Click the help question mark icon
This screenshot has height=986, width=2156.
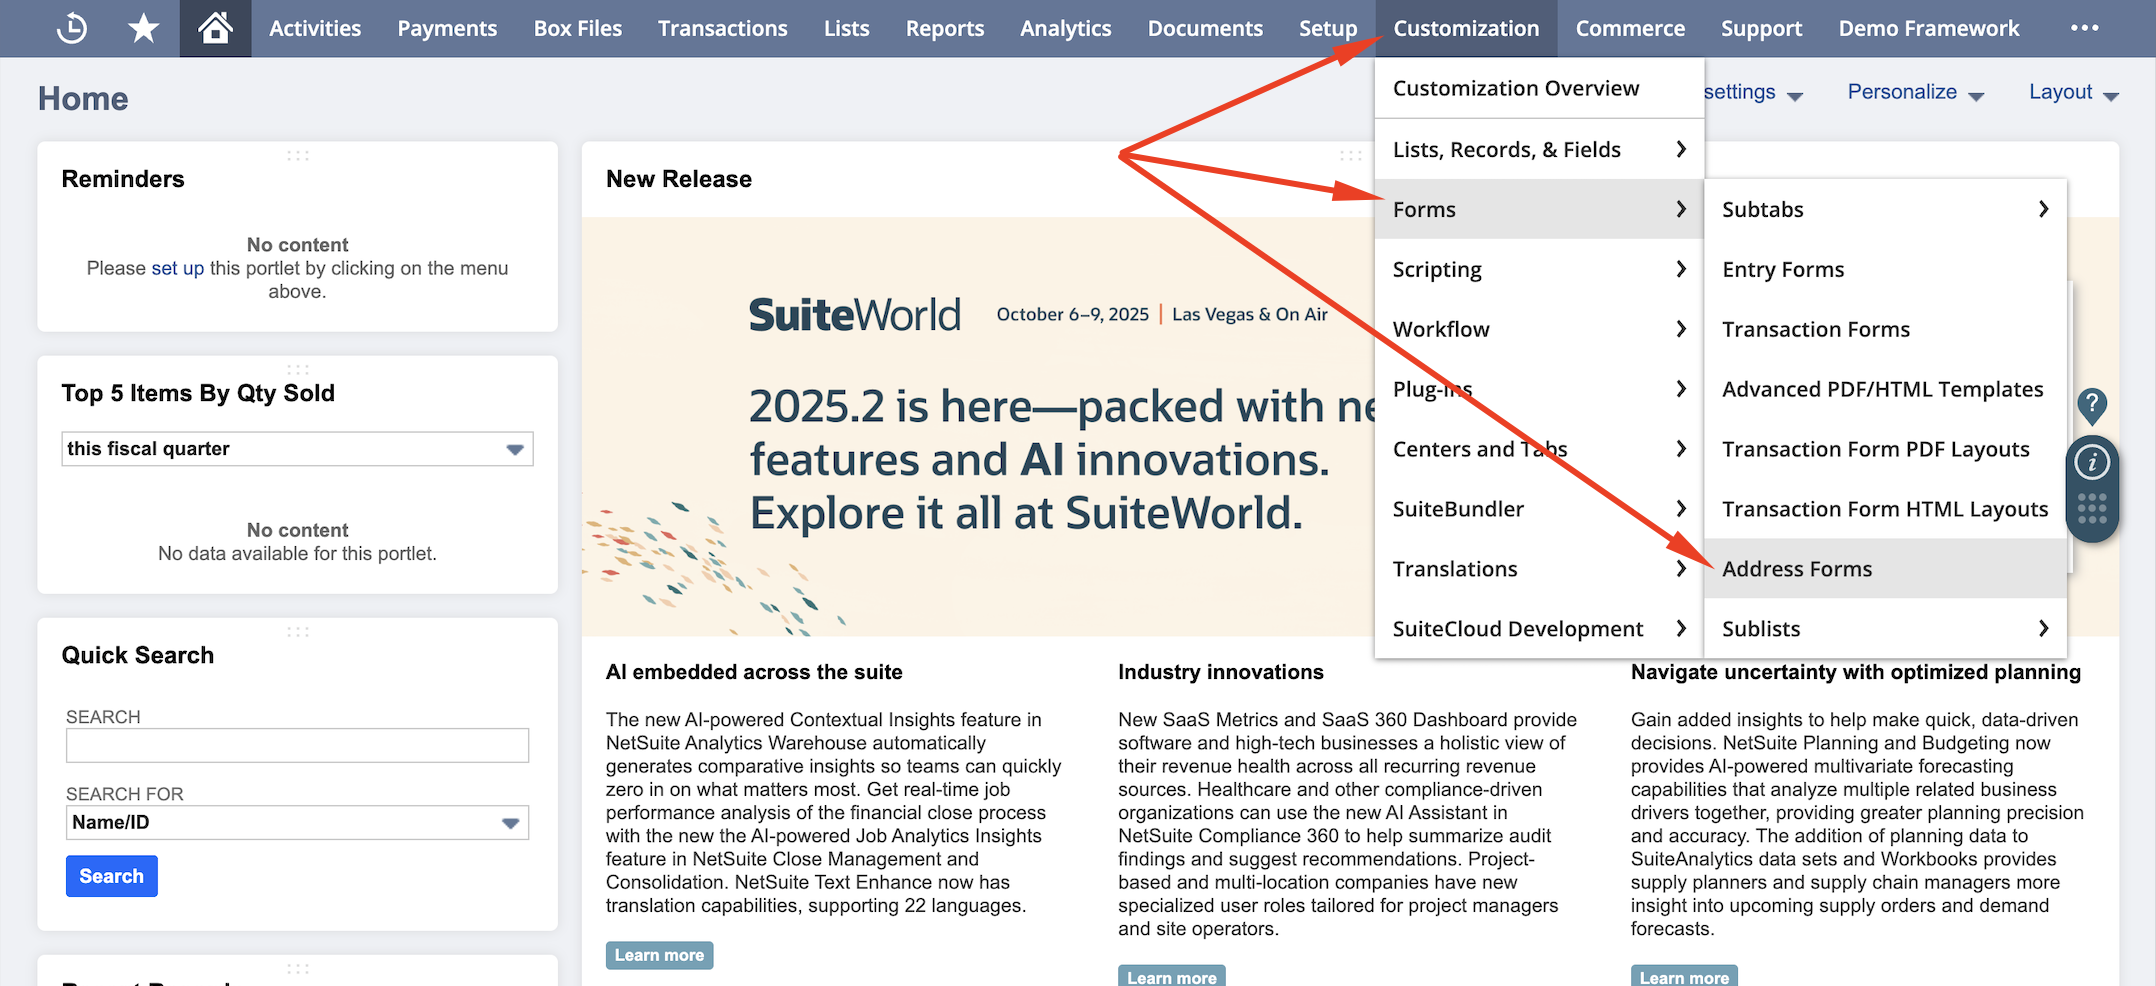(x=2092, y=406)
